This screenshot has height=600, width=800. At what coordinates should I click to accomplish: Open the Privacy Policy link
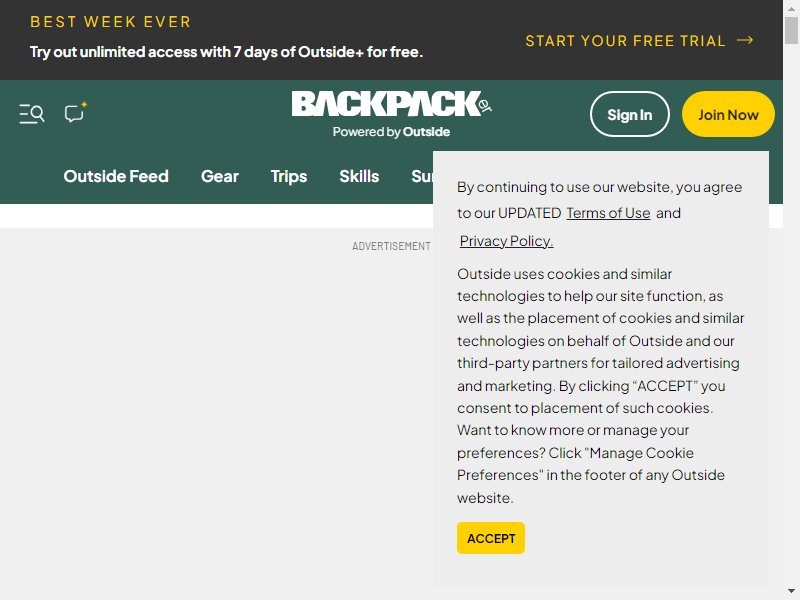click(x=506, y=241)
